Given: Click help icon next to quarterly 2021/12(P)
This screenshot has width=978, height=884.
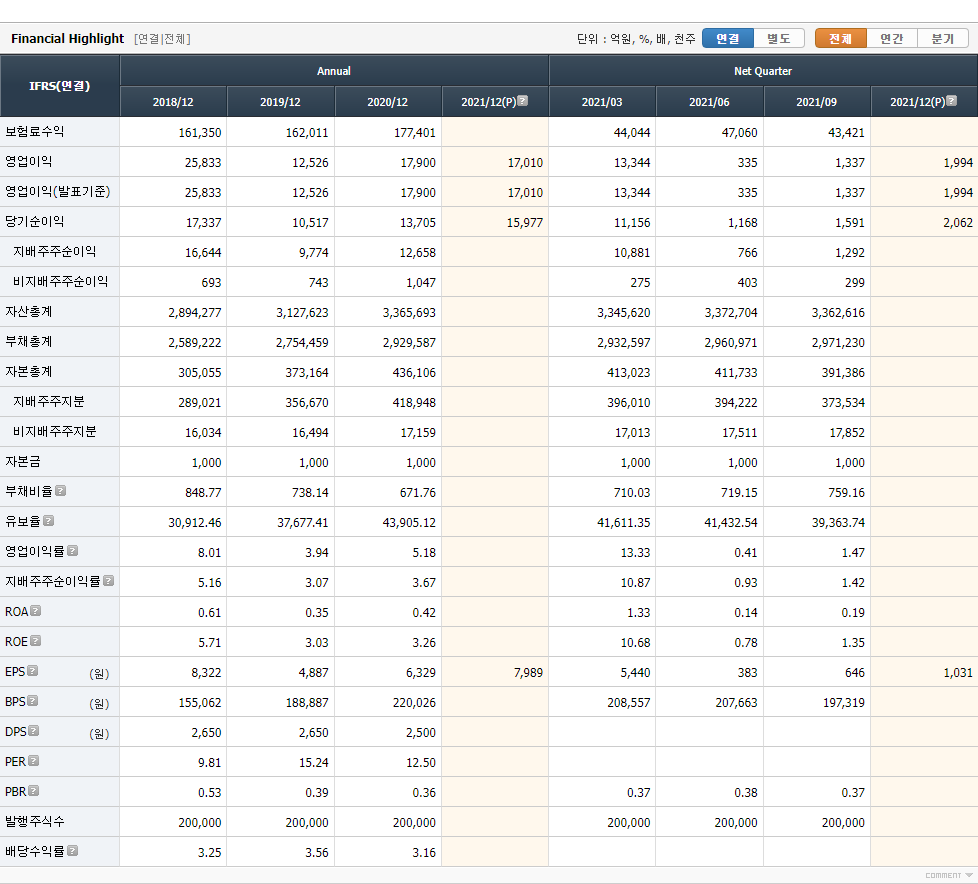Looking at the screenshot, I should 951,100.
